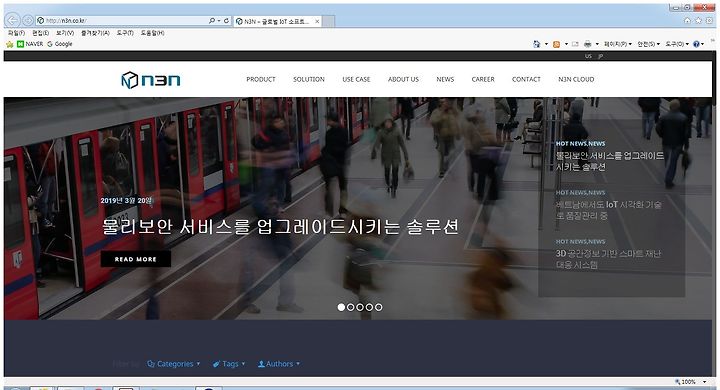720x390 pixels.
Task: Open the ABOUT US nav item
Action: coord(403,79)
